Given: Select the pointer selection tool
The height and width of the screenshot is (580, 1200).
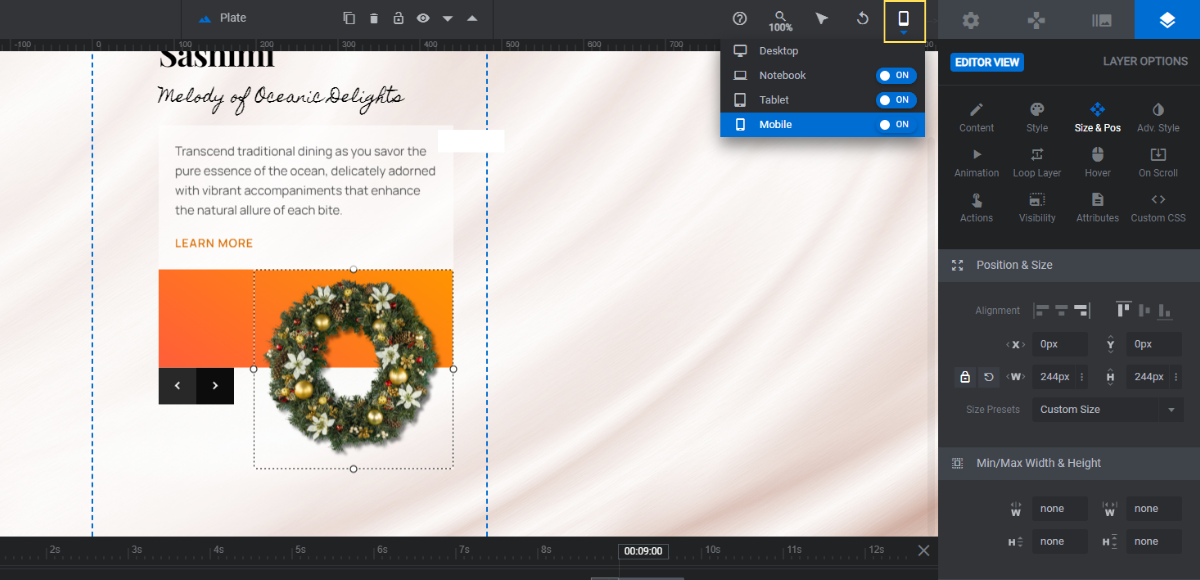Looking at the screenshot, I should (822, 19).
